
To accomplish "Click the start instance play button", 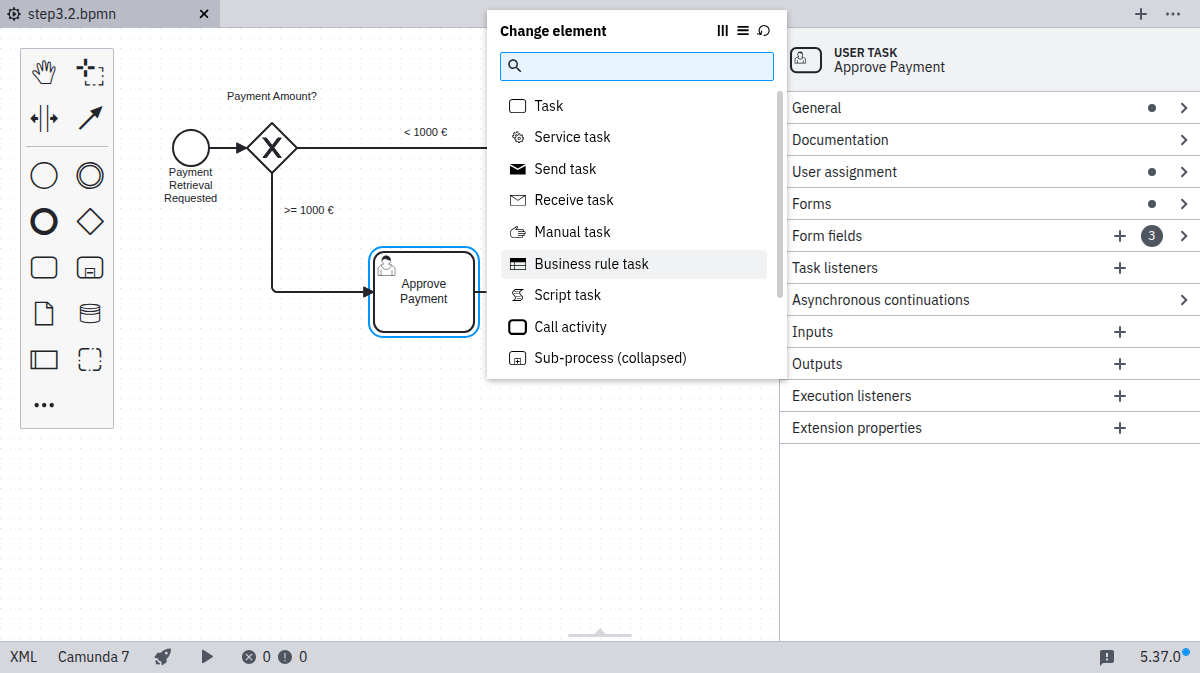I will coord(207,657).
